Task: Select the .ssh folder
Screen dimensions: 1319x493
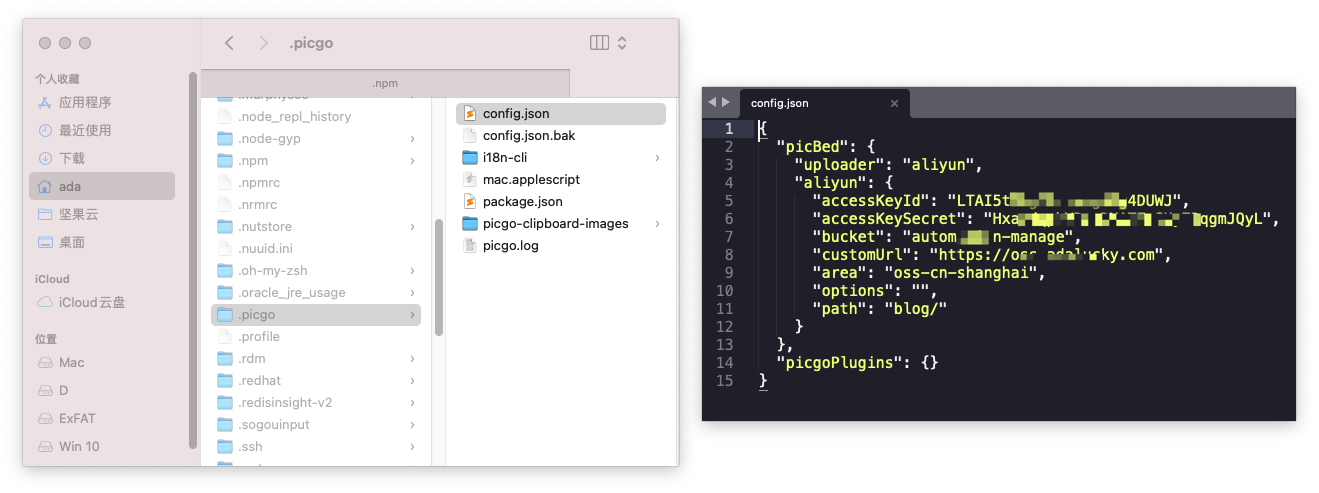Action: (x=250, y=446)
